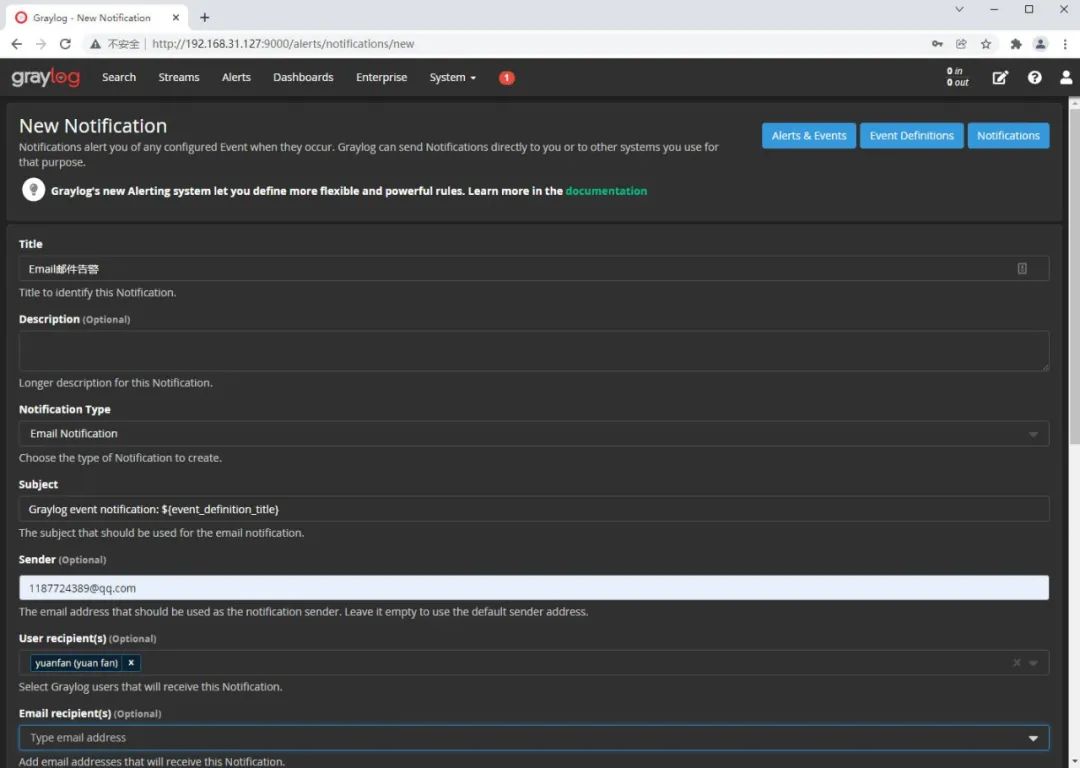
Task: Remove the yuanfan user recipient tag
Action: coord(131,663)
